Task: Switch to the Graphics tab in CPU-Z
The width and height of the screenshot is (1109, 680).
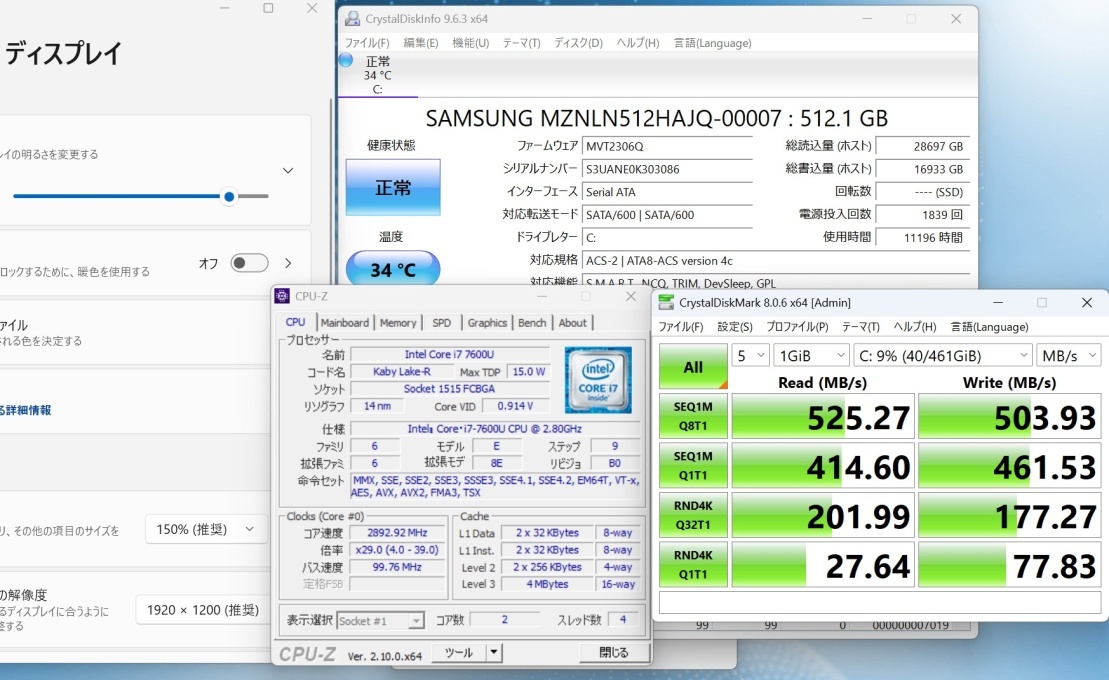Action: [487, 323]
